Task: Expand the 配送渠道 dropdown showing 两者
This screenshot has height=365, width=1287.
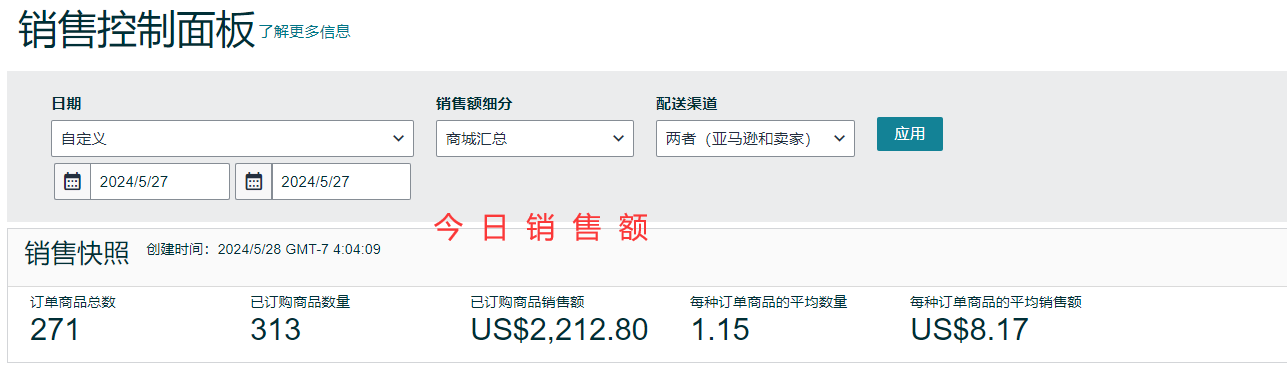Action: pos(755,138)
